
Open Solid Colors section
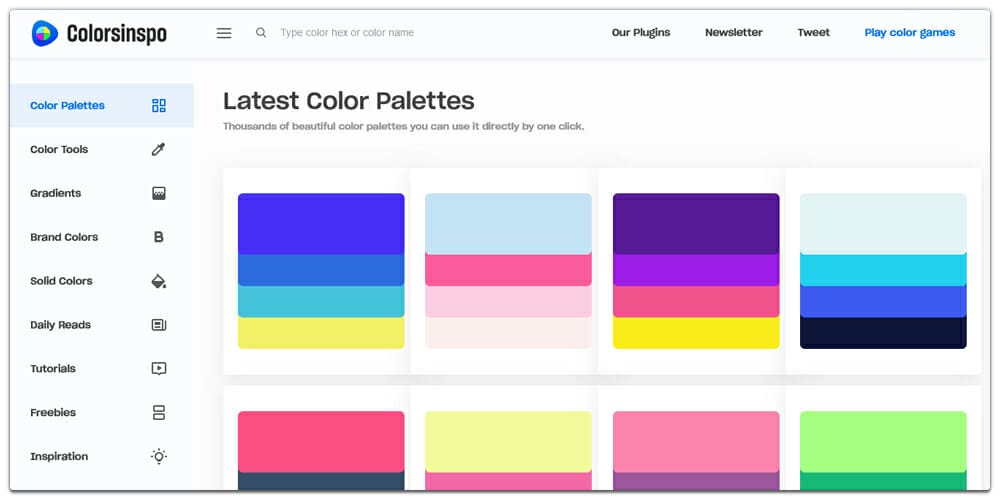pyautogui.click(x=61, y=281)
